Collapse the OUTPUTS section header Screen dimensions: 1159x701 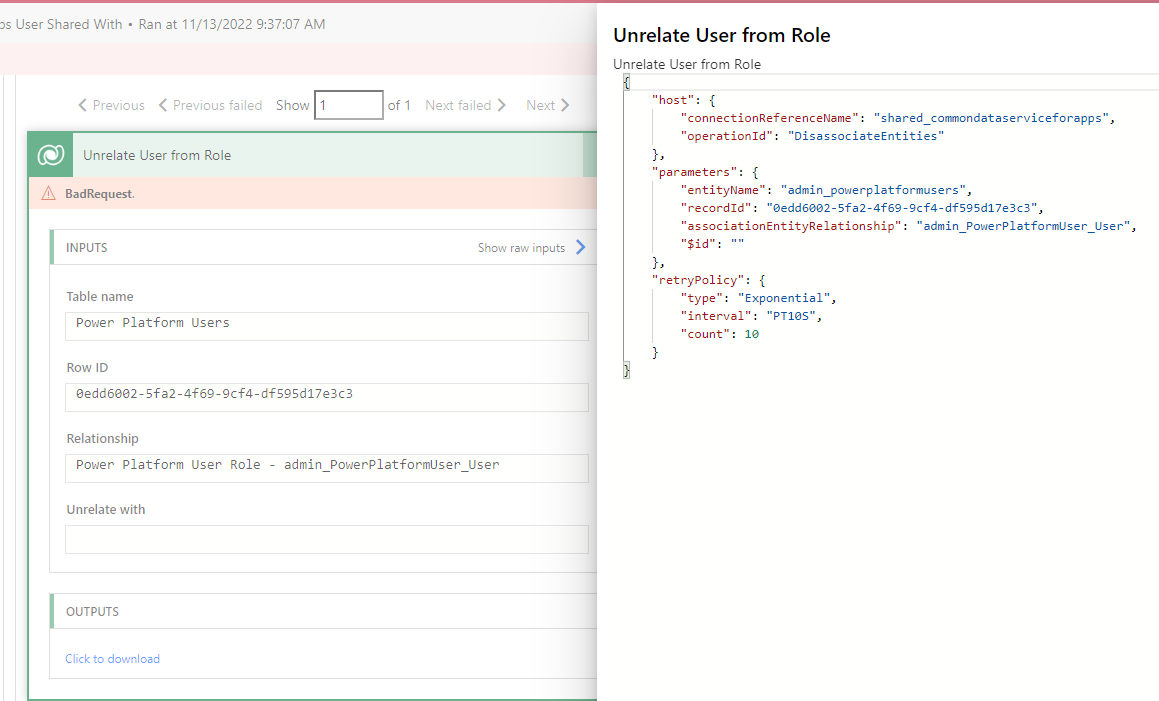[x=93, y=613]
